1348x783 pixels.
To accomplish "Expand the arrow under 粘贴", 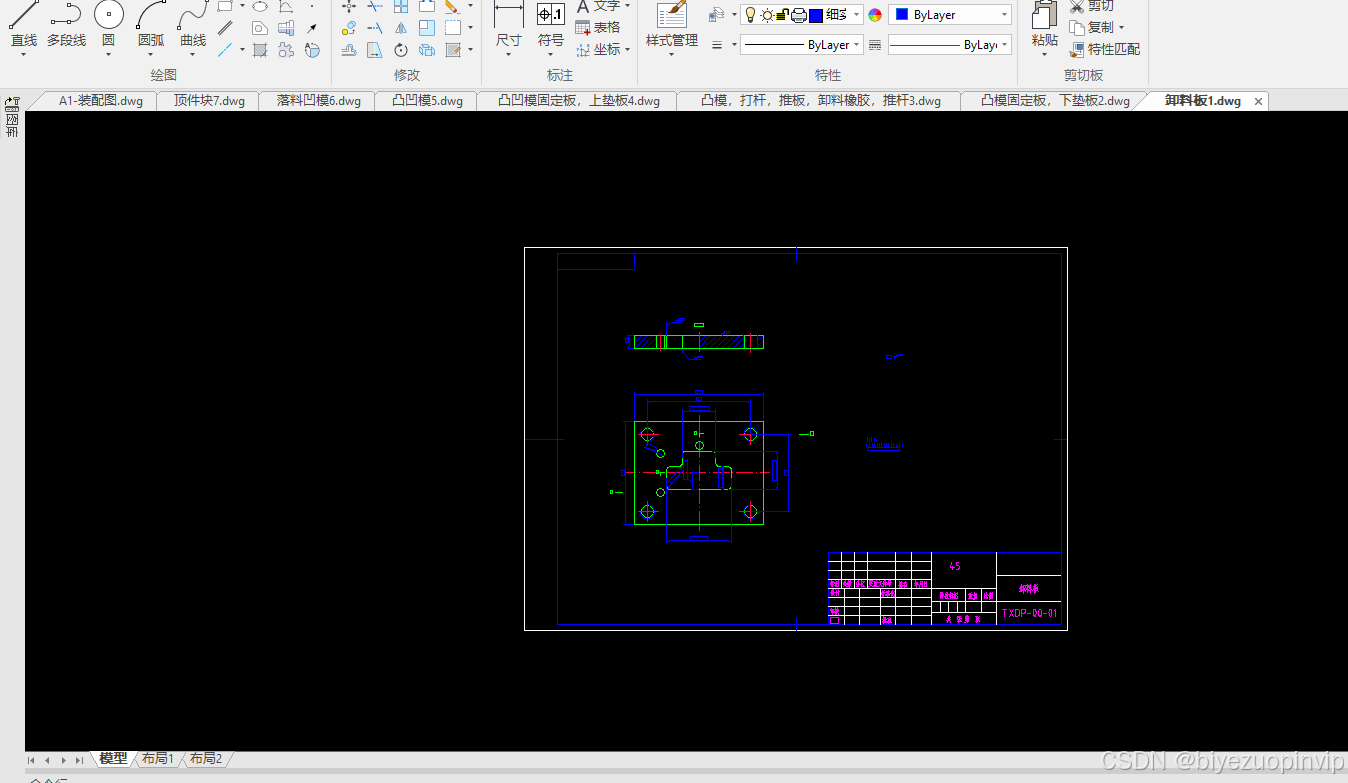I will [x=1045, y=55].
